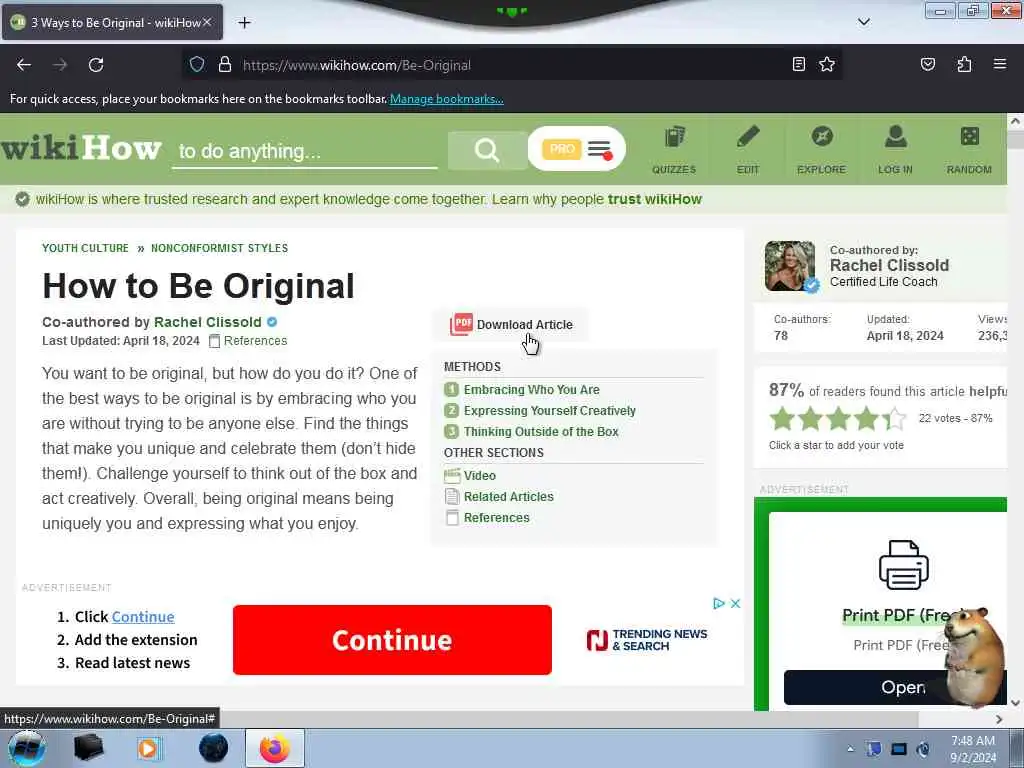The height and width of the screenshot is (768, 1024).
Task: Click the printer icon in sidebar ad
Action: 904,565
